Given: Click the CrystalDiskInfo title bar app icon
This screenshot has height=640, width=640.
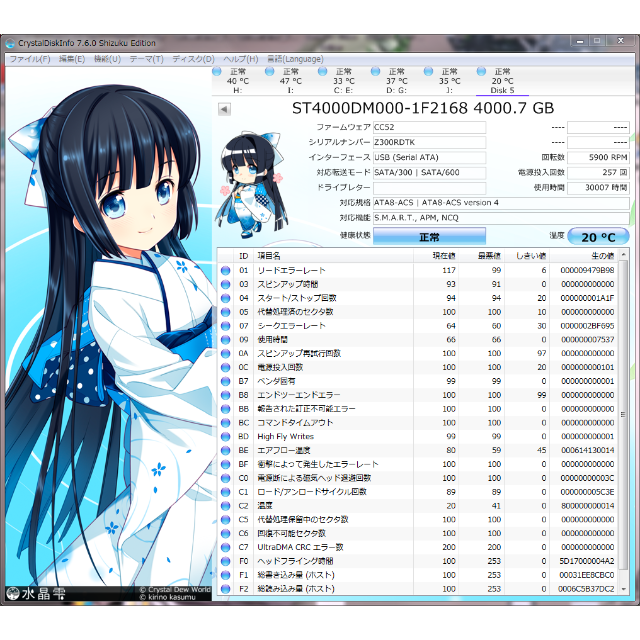Looking at the screenshot, I should pos(10,43).
